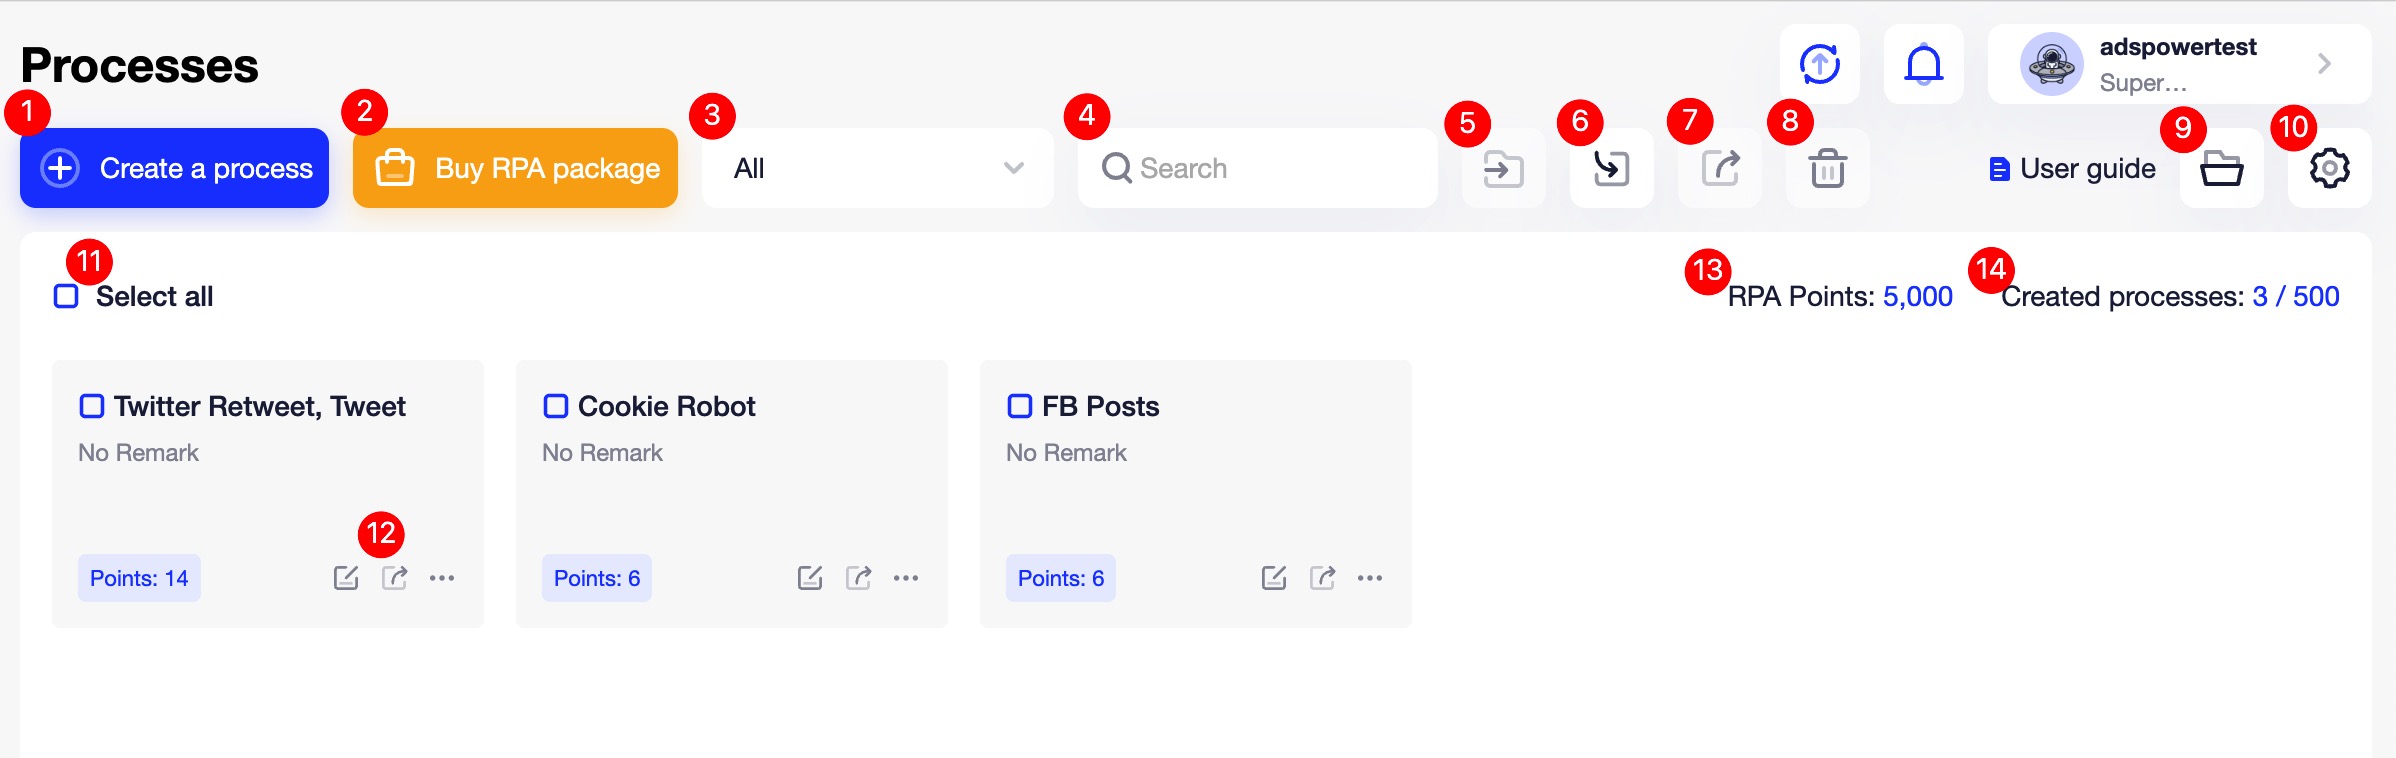Click the delete trash icon
The height and width of the screenshot is (758, 2396).
[x=1827, y=168]
